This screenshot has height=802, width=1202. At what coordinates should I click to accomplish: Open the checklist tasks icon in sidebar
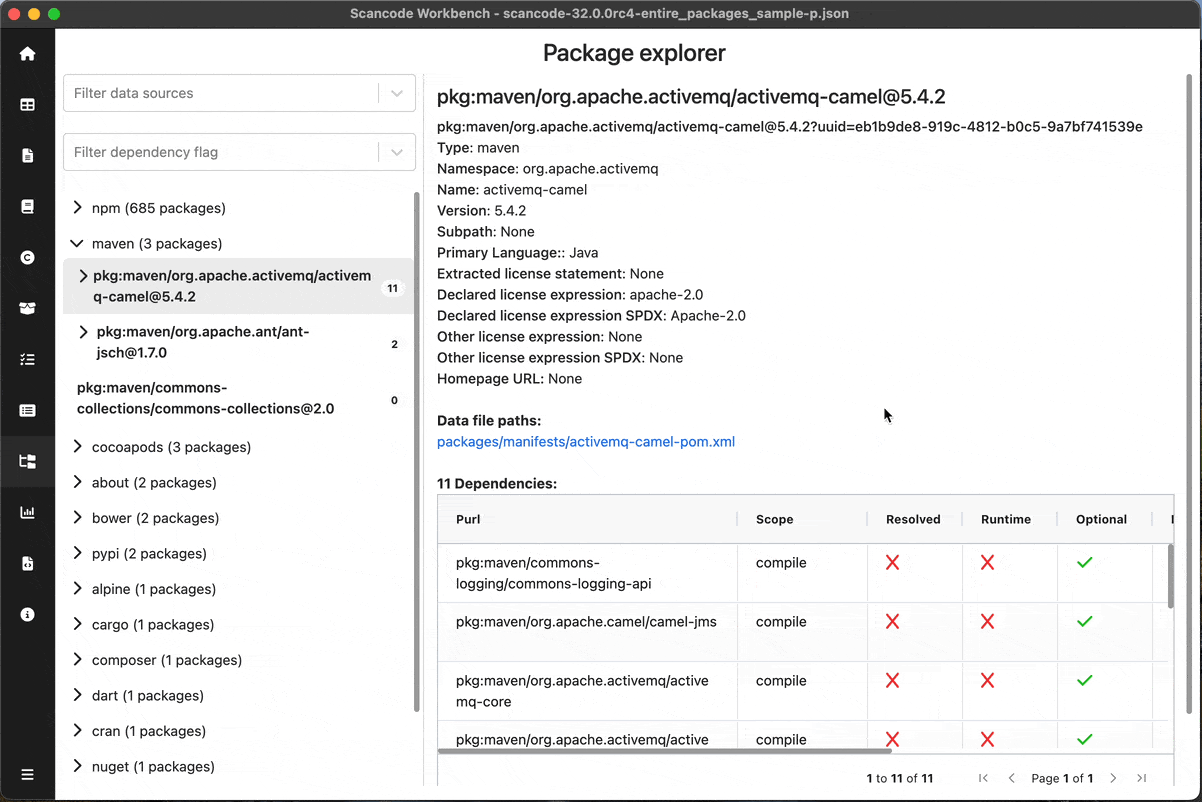(27, 359)
